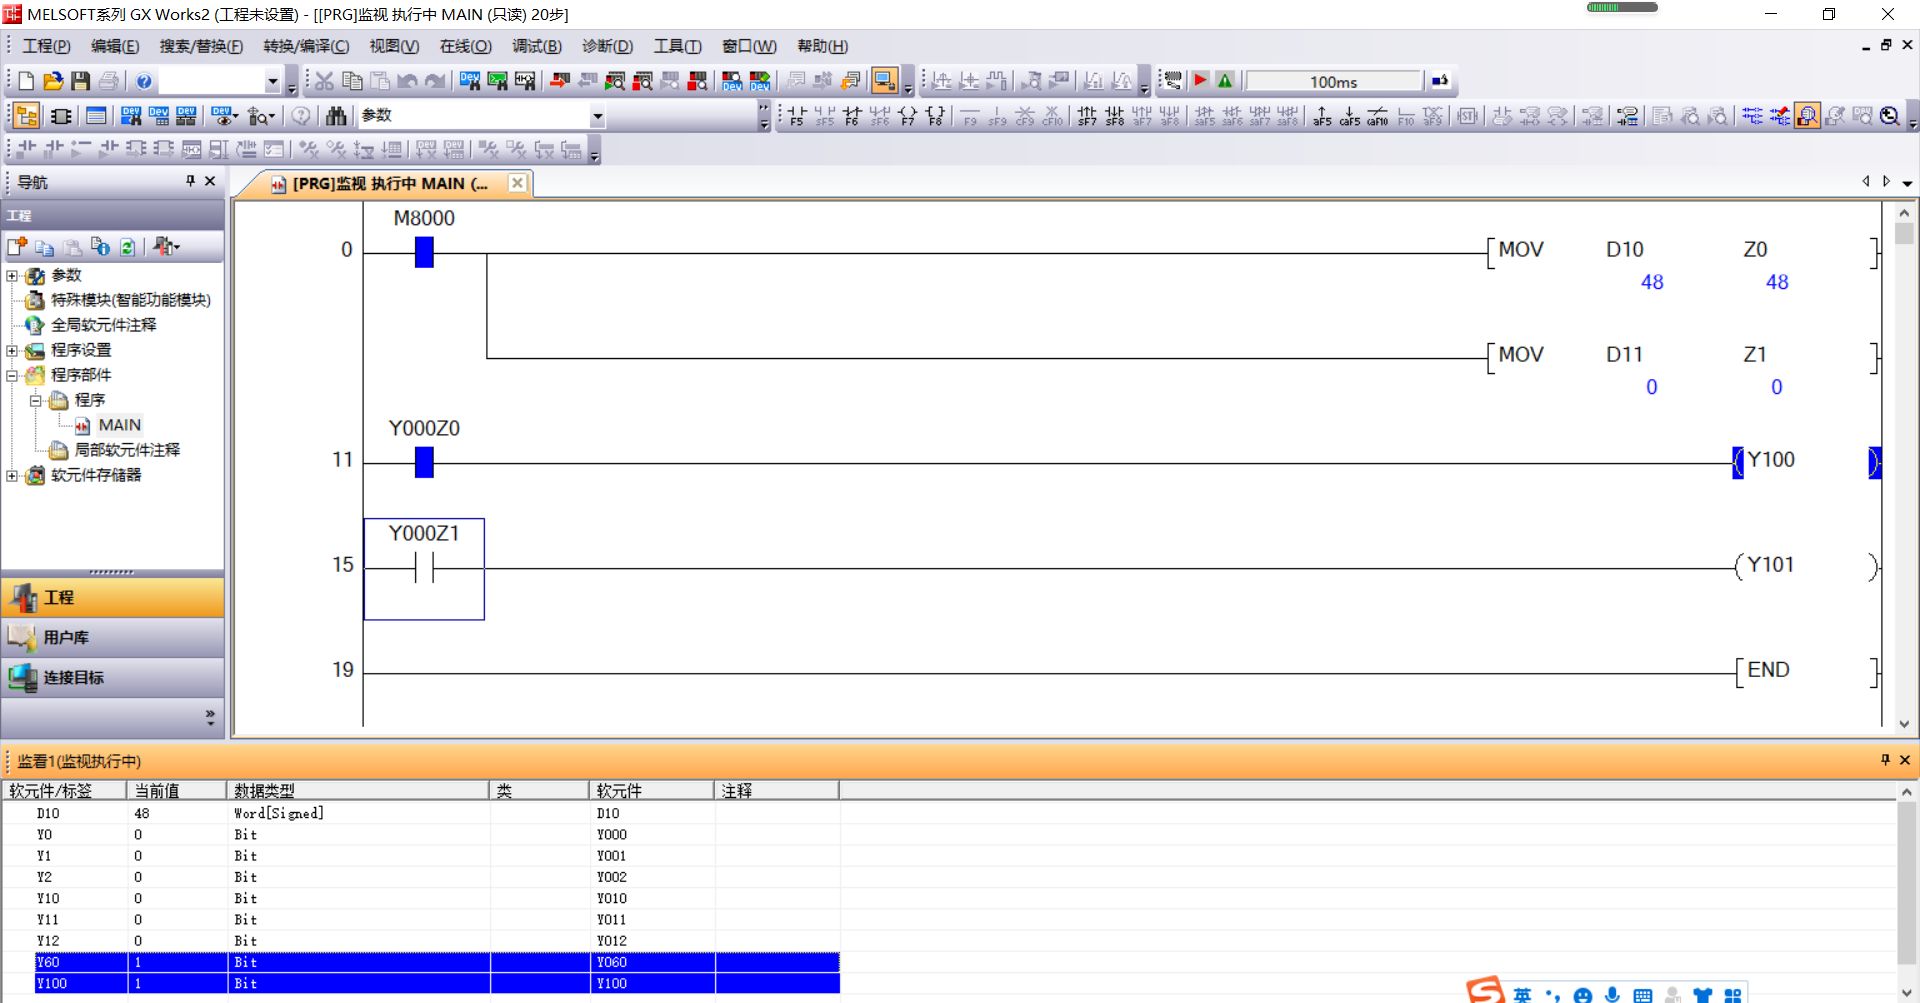
Task: Open the 参数 combo box dropdown
Action: pyautogui.click(x=597, y=116)
